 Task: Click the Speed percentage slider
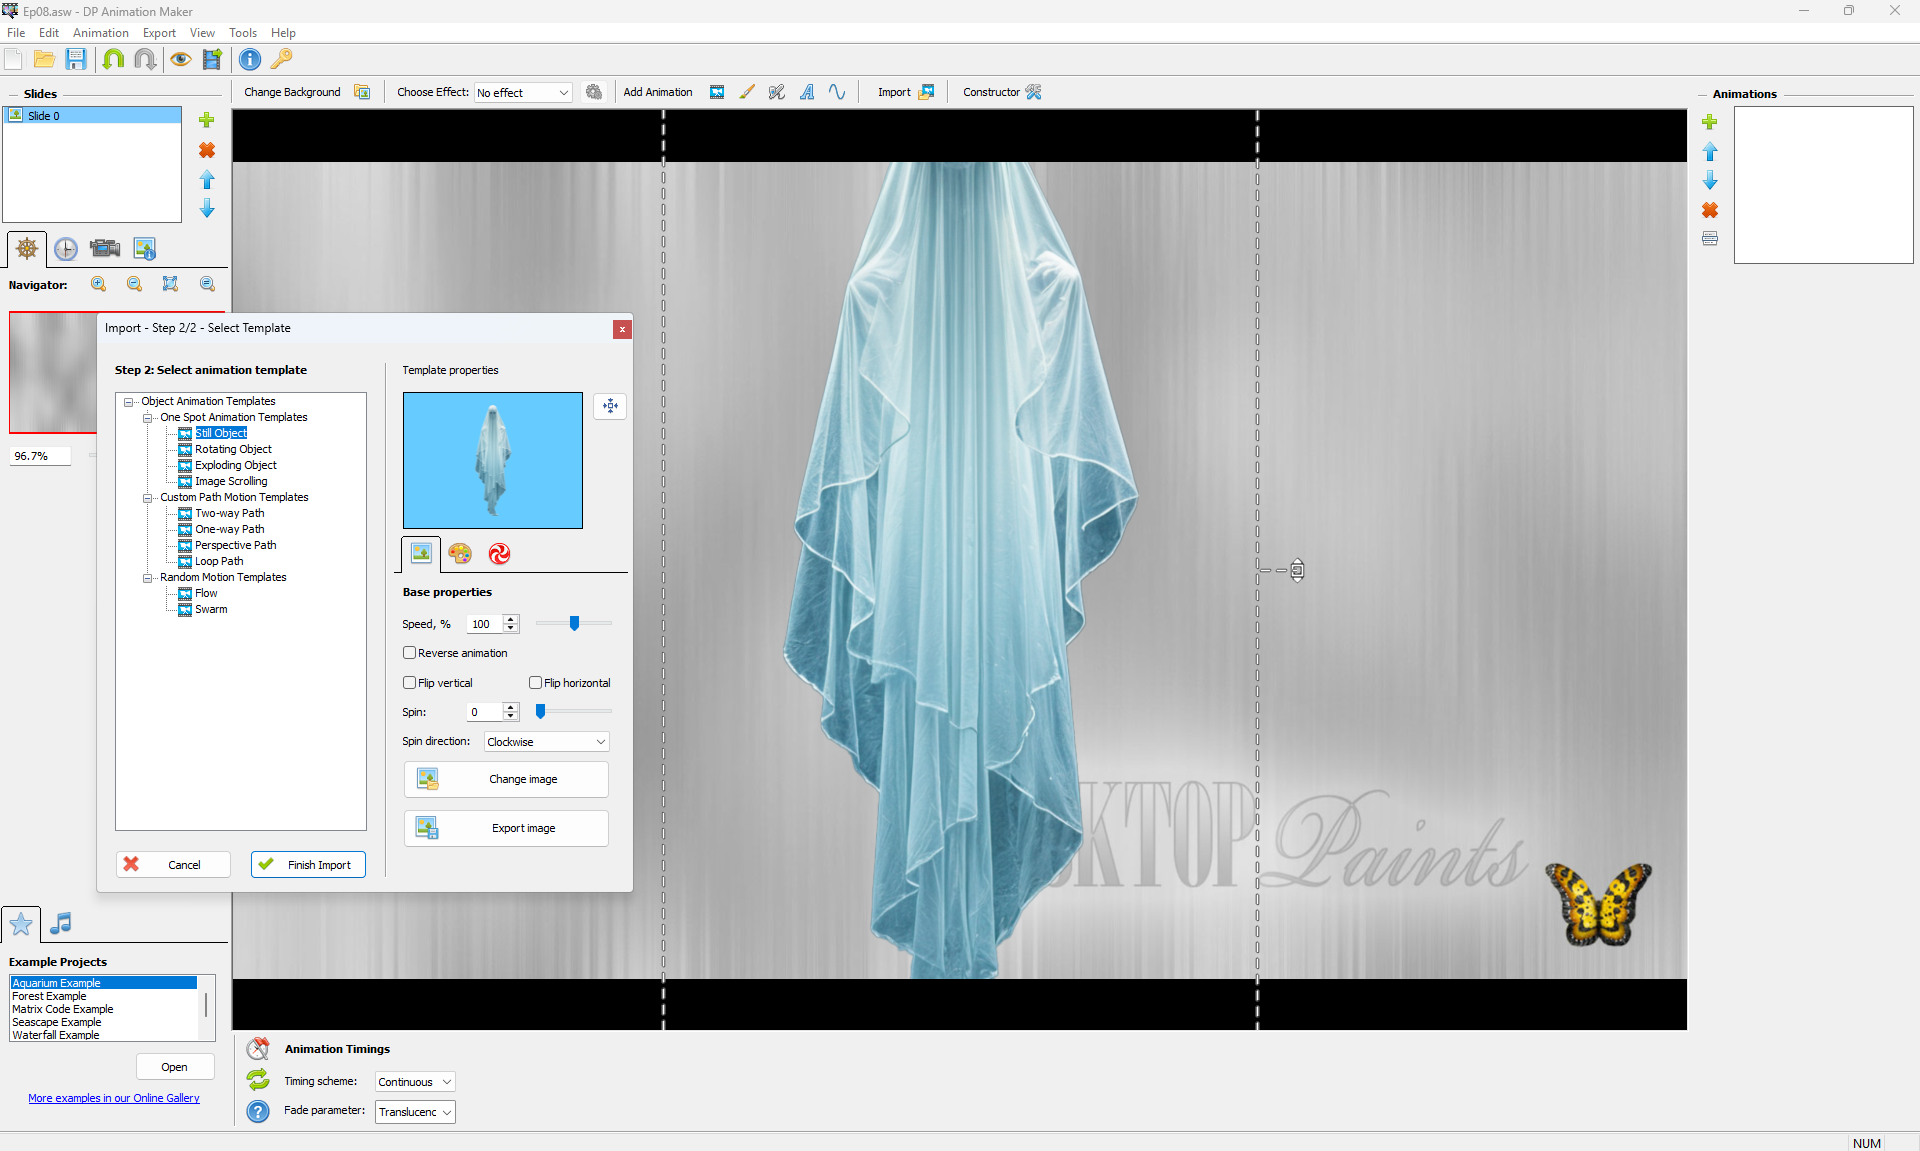[574, 624]
